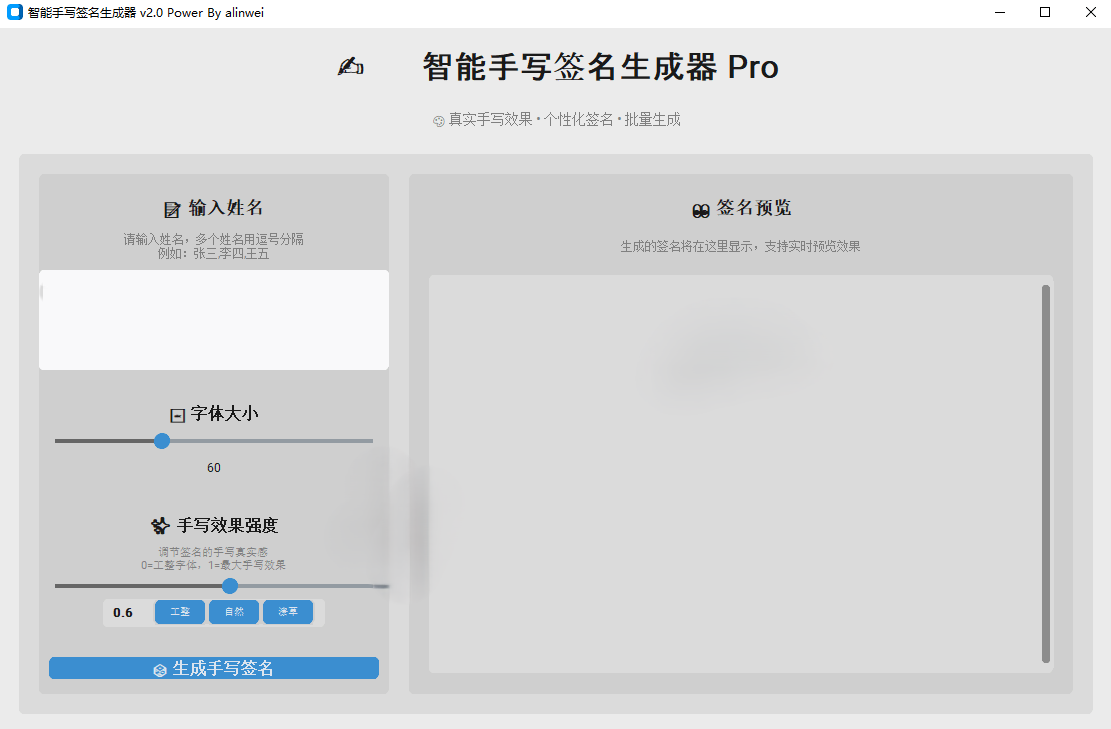This screenshot has width=1111, height=729.
Task: Close the signature generator window
Action: point(1090,13)
